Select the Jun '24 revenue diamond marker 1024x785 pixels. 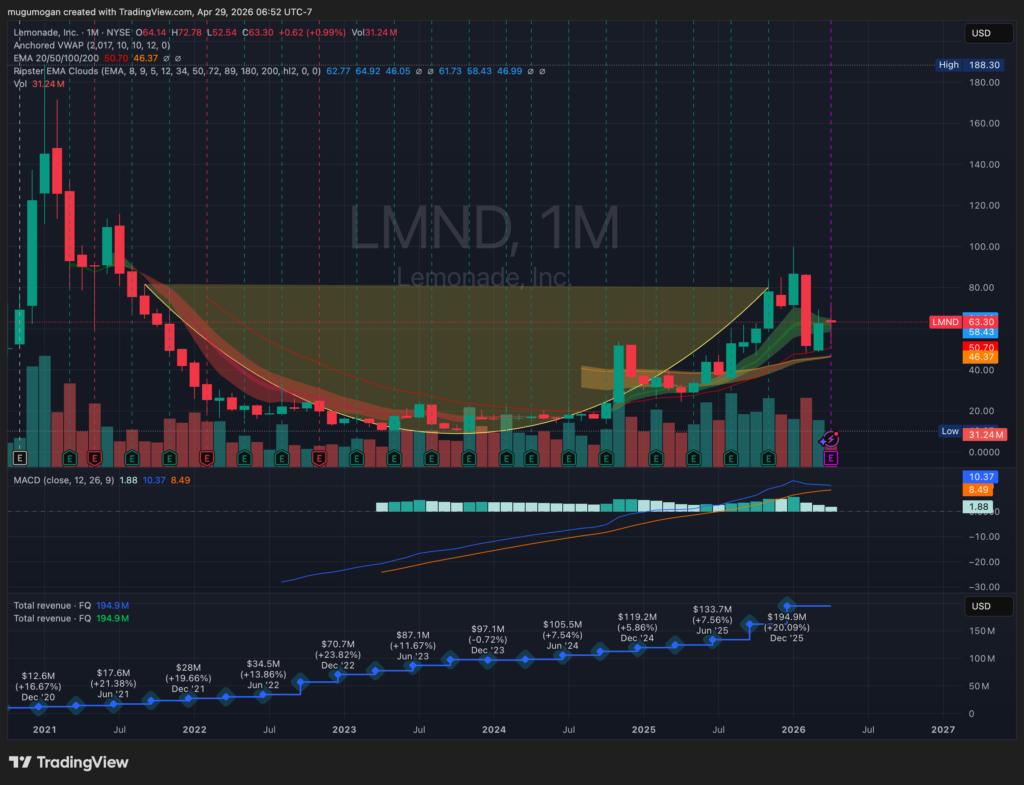click(563, 656)
